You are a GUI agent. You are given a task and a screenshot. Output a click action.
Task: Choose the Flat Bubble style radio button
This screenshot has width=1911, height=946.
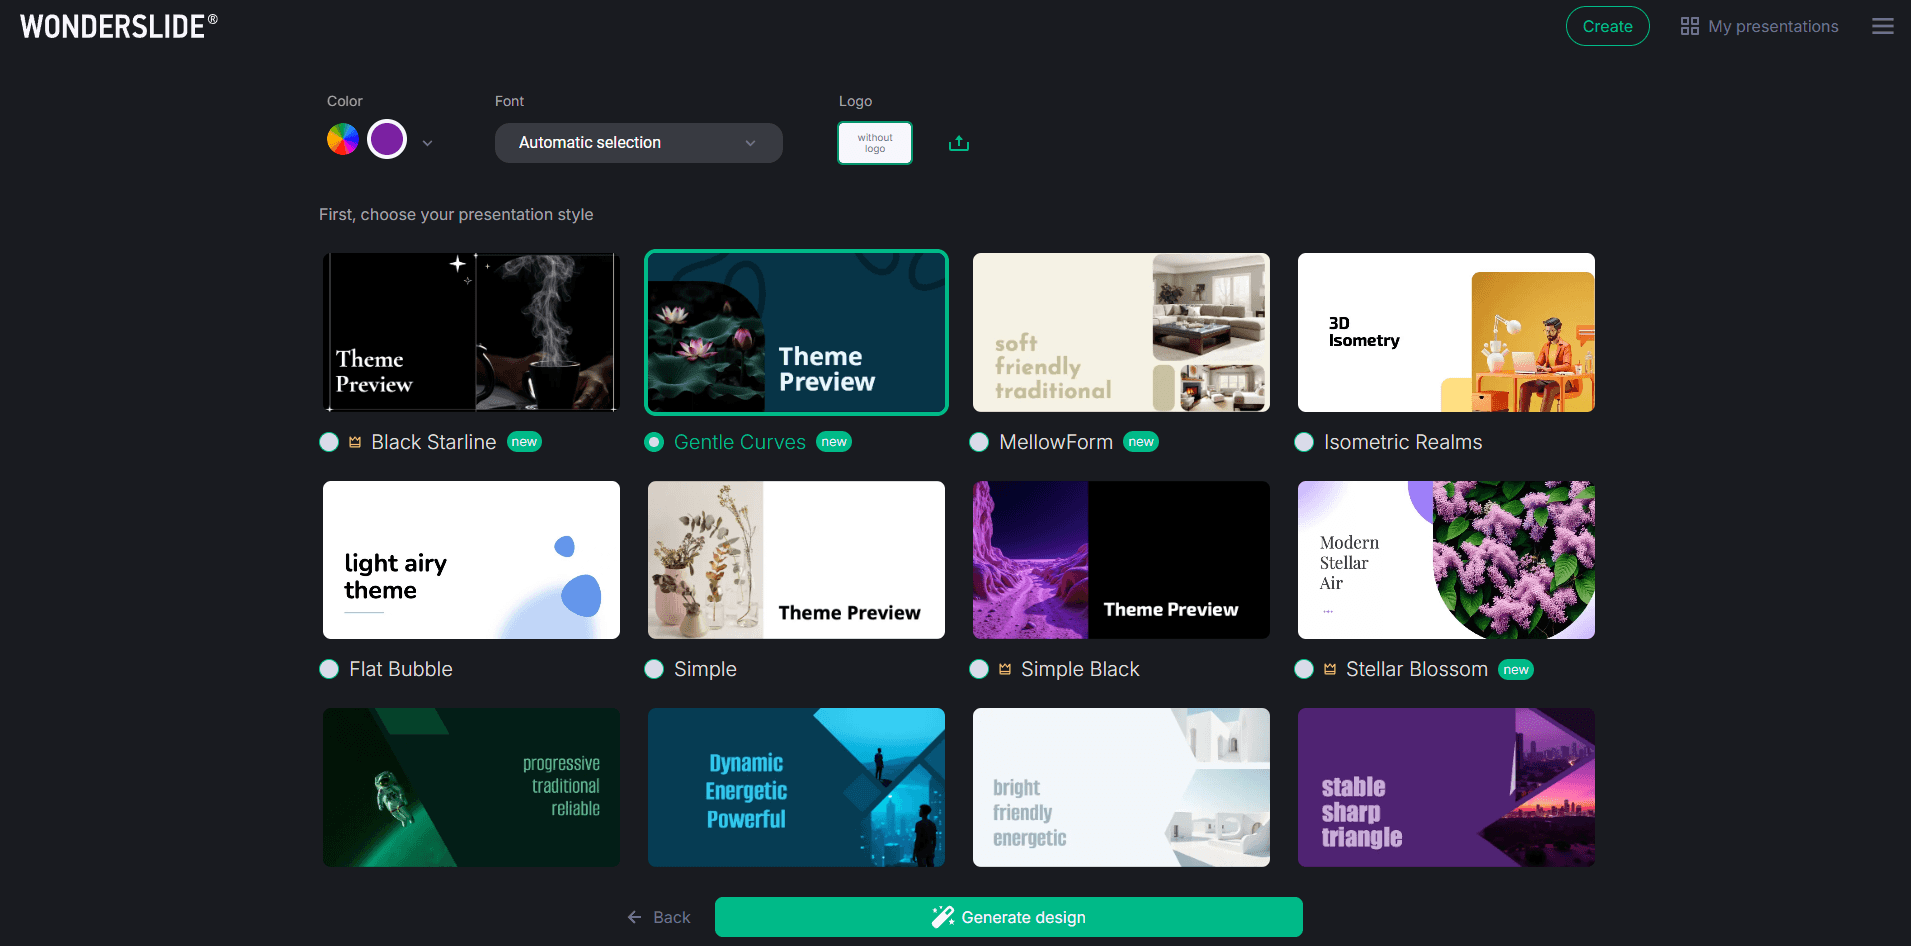pyautogui.click(x=329, y=669)
